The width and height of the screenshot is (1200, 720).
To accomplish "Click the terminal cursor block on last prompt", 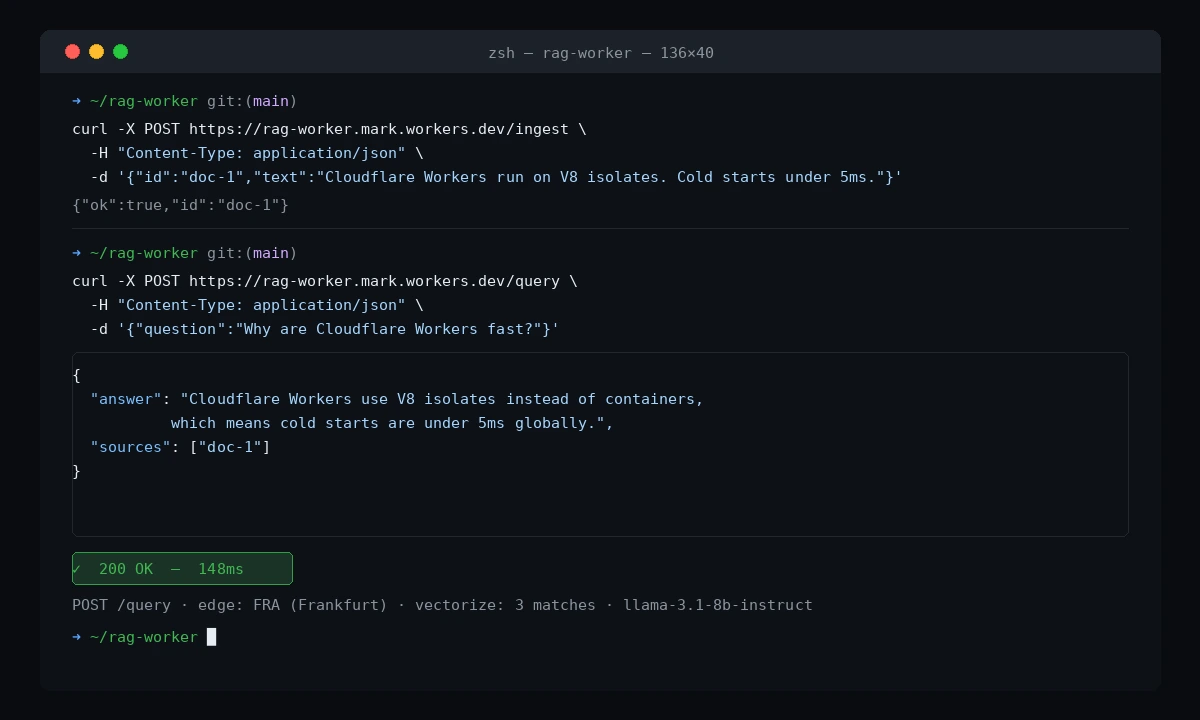I will coord(211,637).
